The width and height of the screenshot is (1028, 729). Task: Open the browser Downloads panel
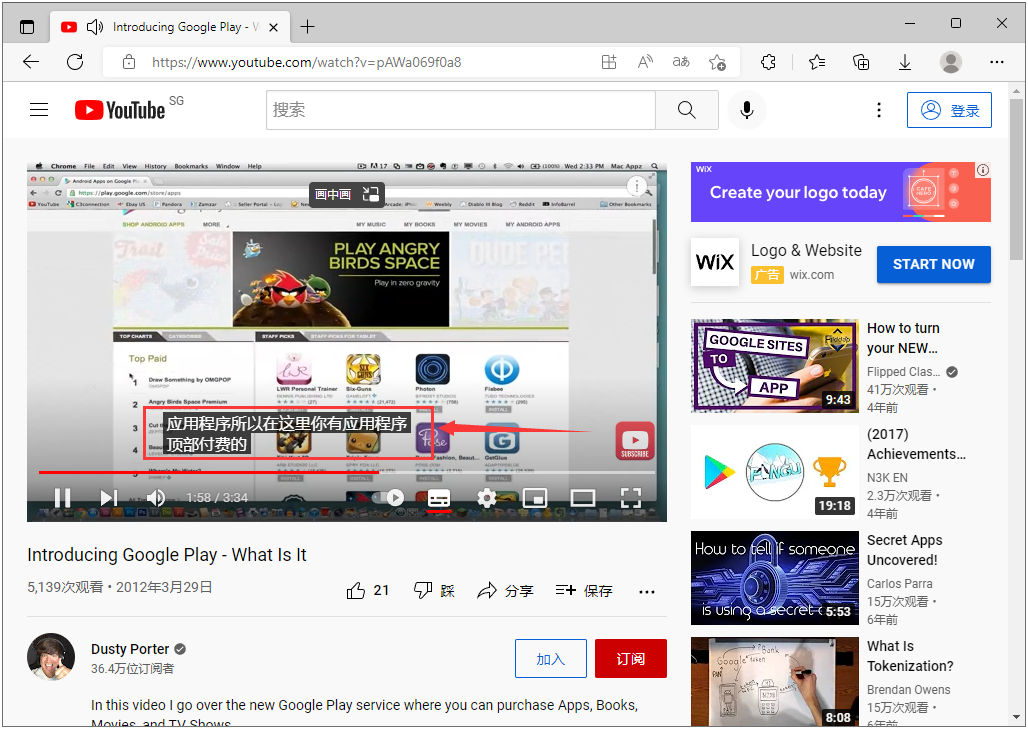pyautogui.click(x=905, y=62)
